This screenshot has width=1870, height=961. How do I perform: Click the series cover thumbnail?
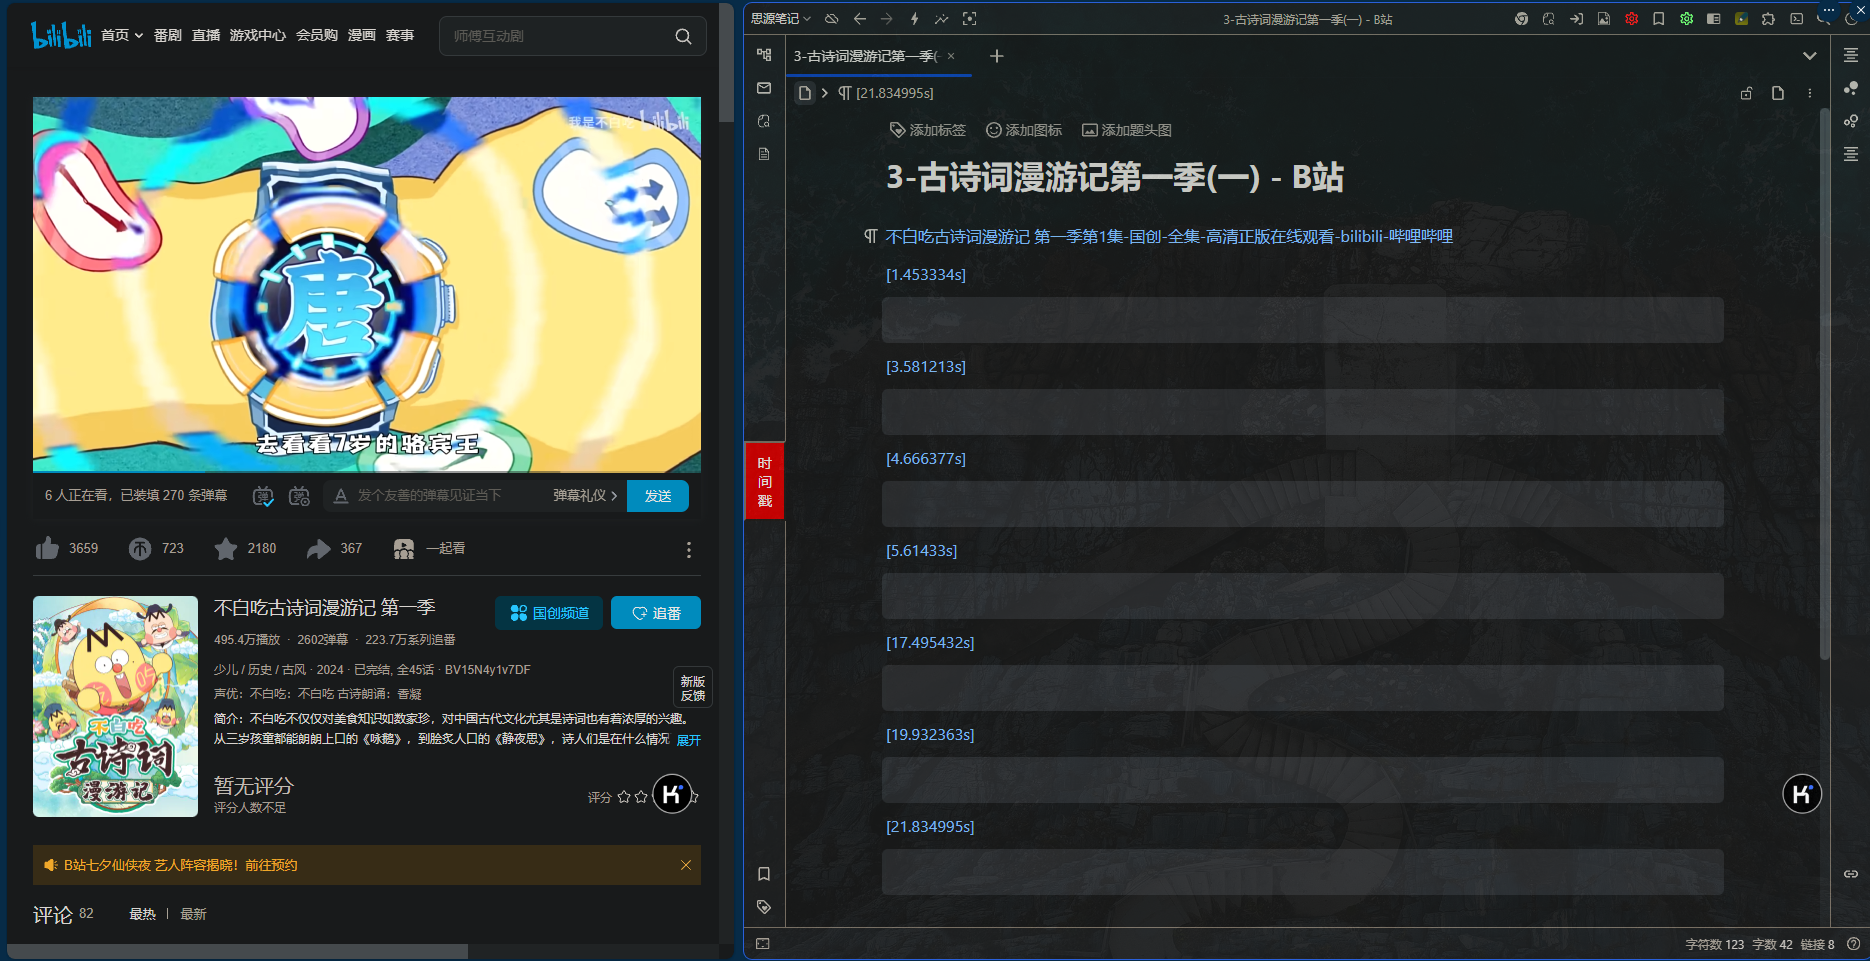pos(115,706)
